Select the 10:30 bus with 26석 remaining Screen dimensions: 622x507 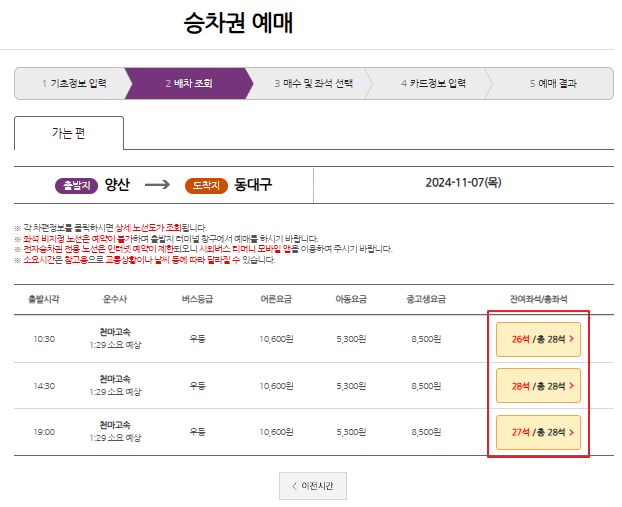[x=538, y=339]
